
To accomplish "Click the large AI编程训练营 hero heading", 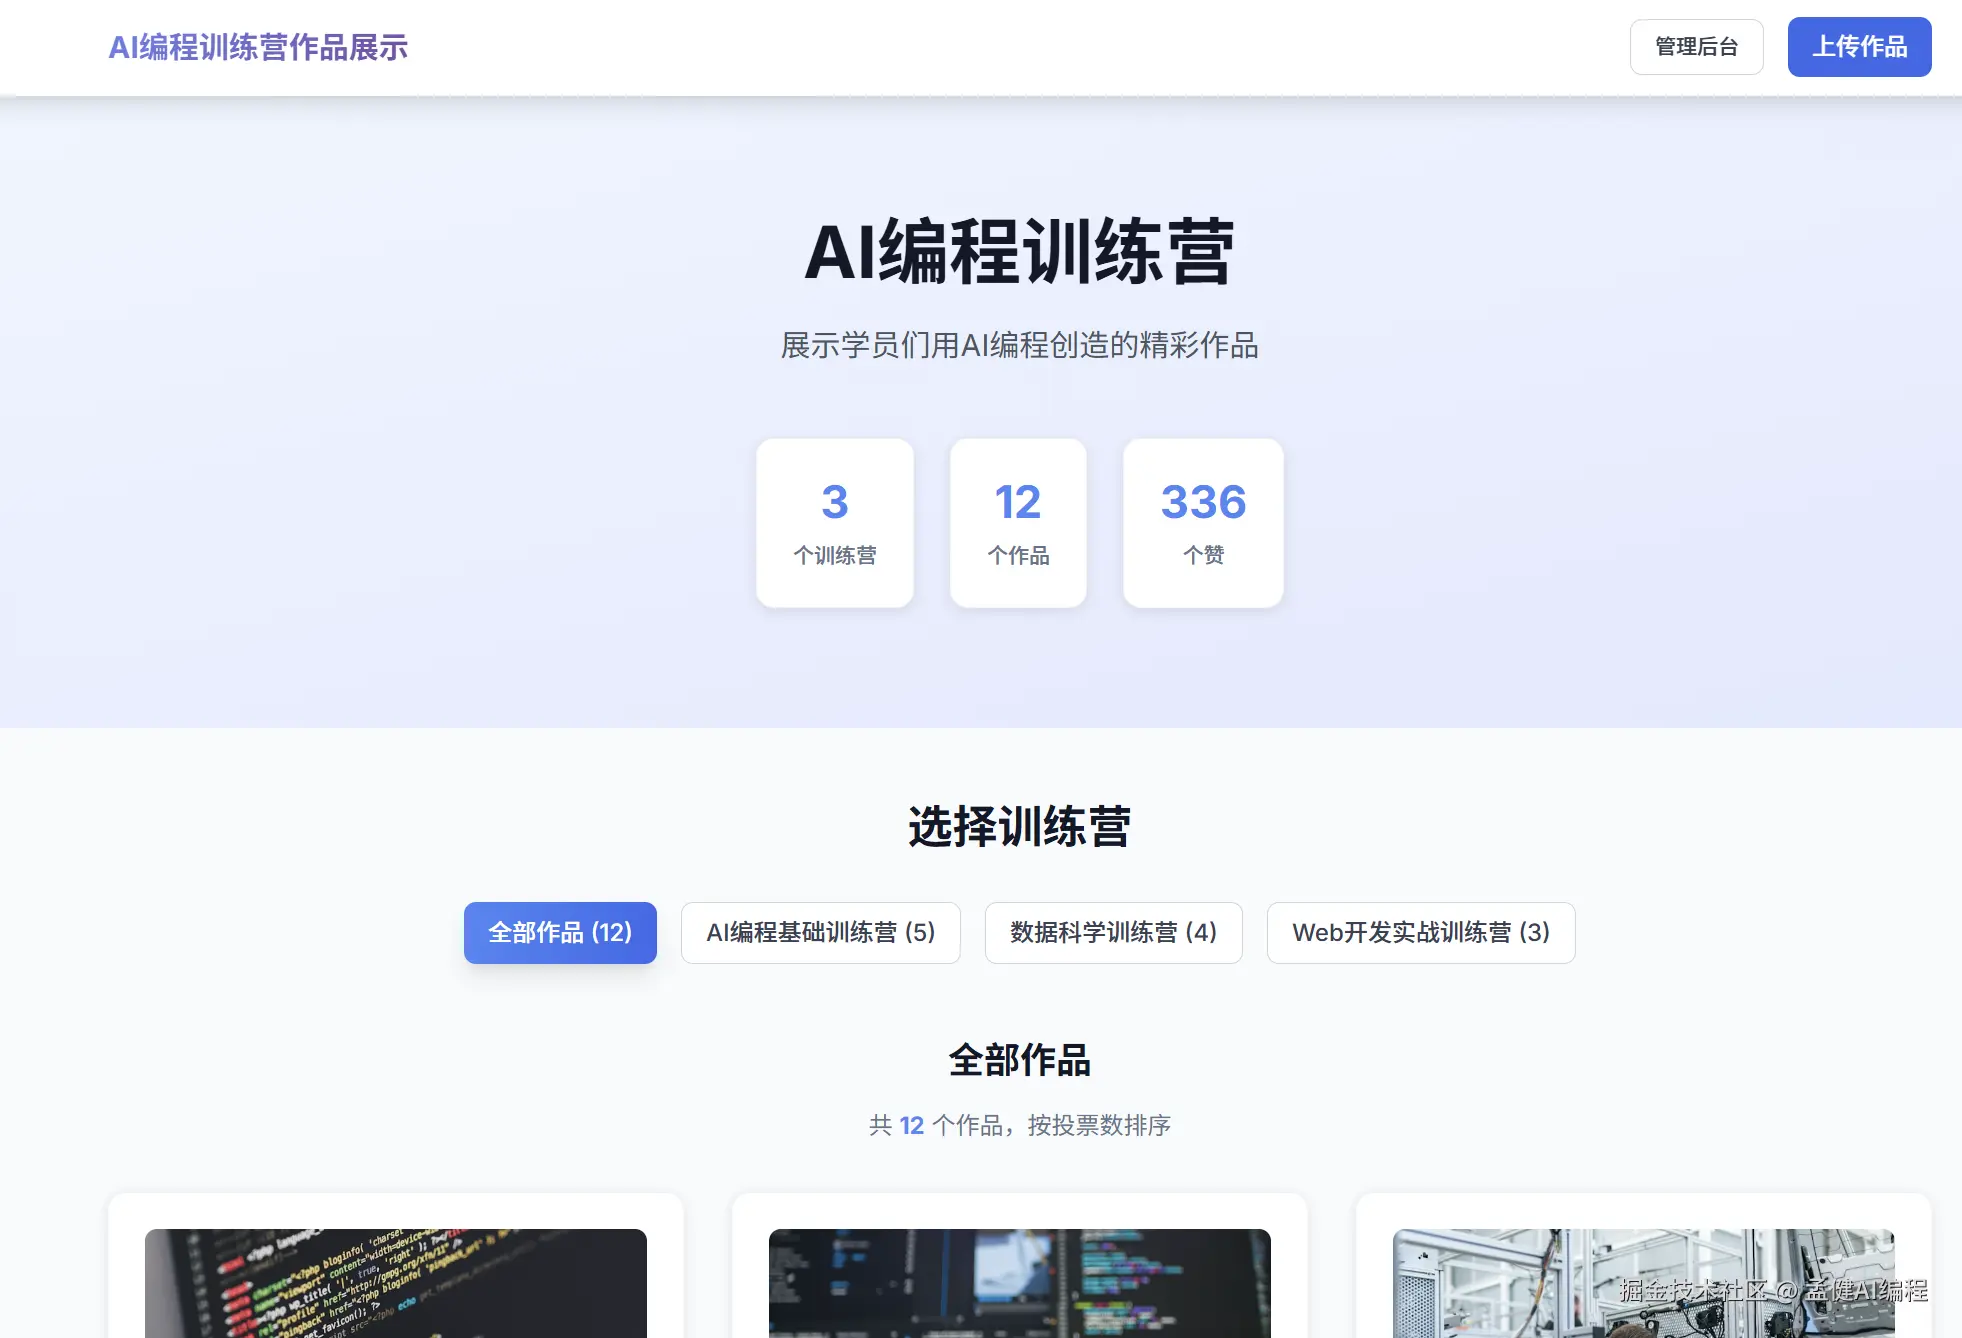I will pyautogui.click(x=1019, y=252).
